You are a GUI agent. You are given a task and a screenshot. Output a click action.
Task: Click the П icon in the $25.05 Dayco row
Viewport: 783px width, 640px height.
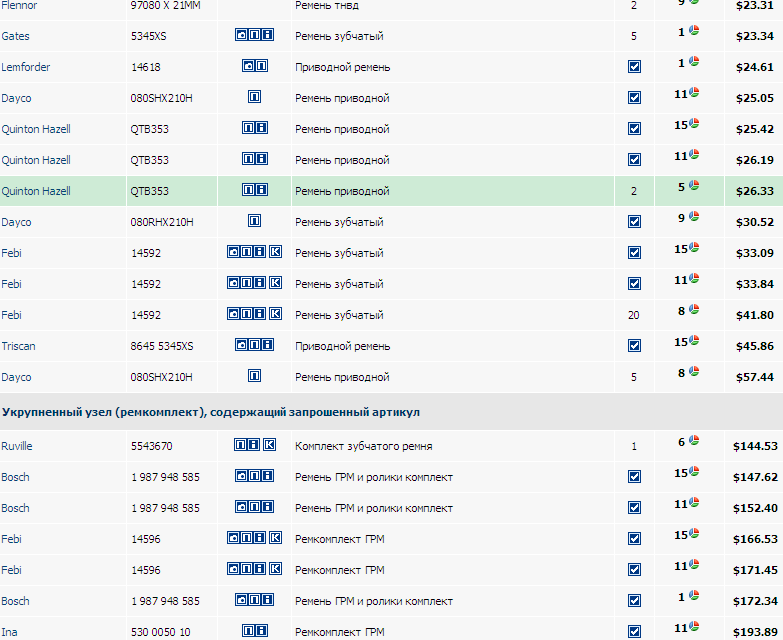(x=255, y=96)
